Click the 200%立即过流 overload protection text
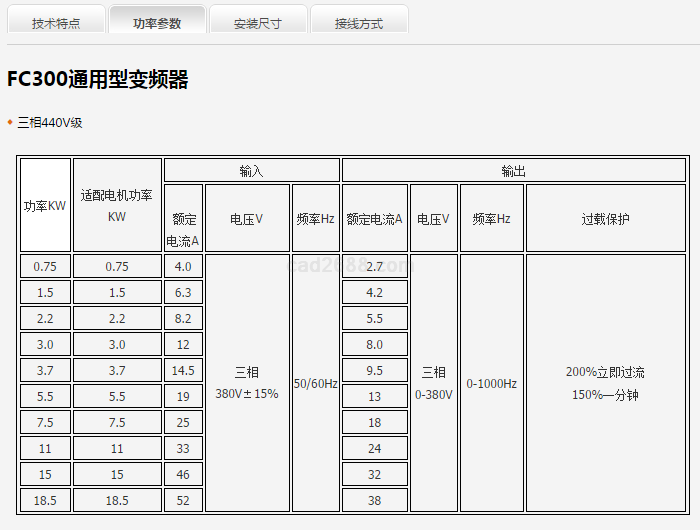The width and height of the screenshot is (700, 530). pos(605,372)
